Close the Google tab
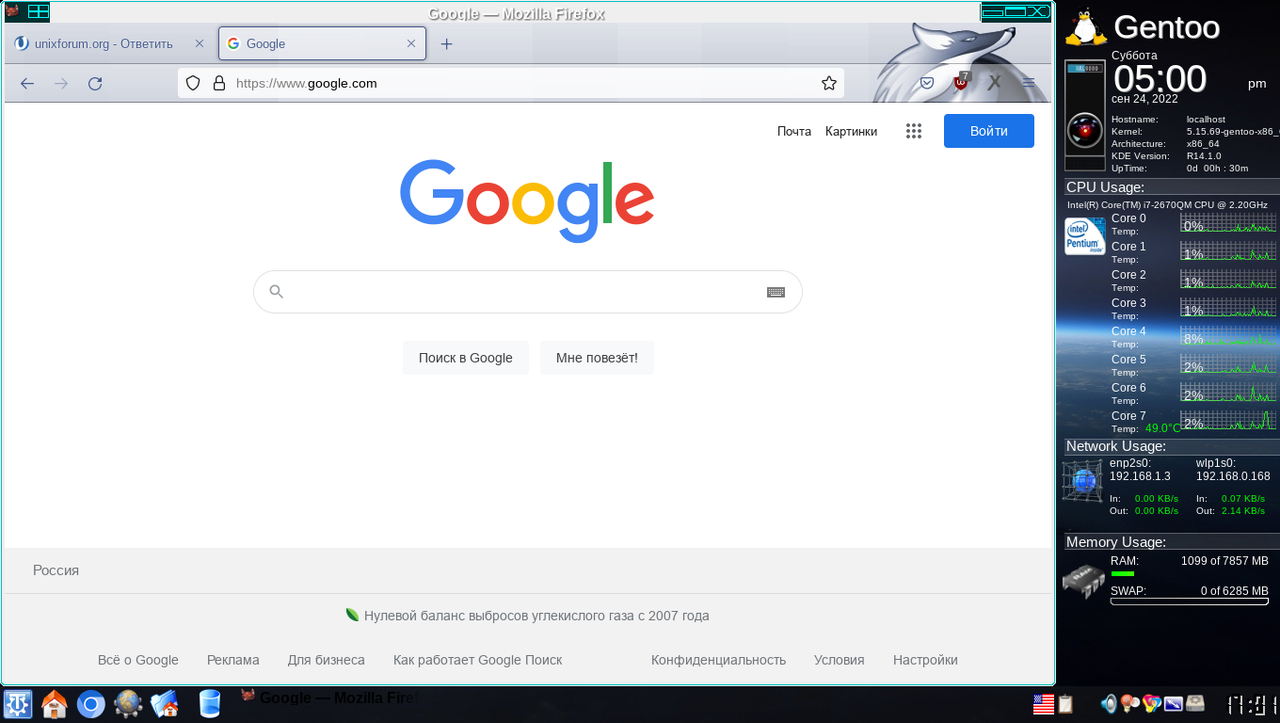 (x=411, y=44)
